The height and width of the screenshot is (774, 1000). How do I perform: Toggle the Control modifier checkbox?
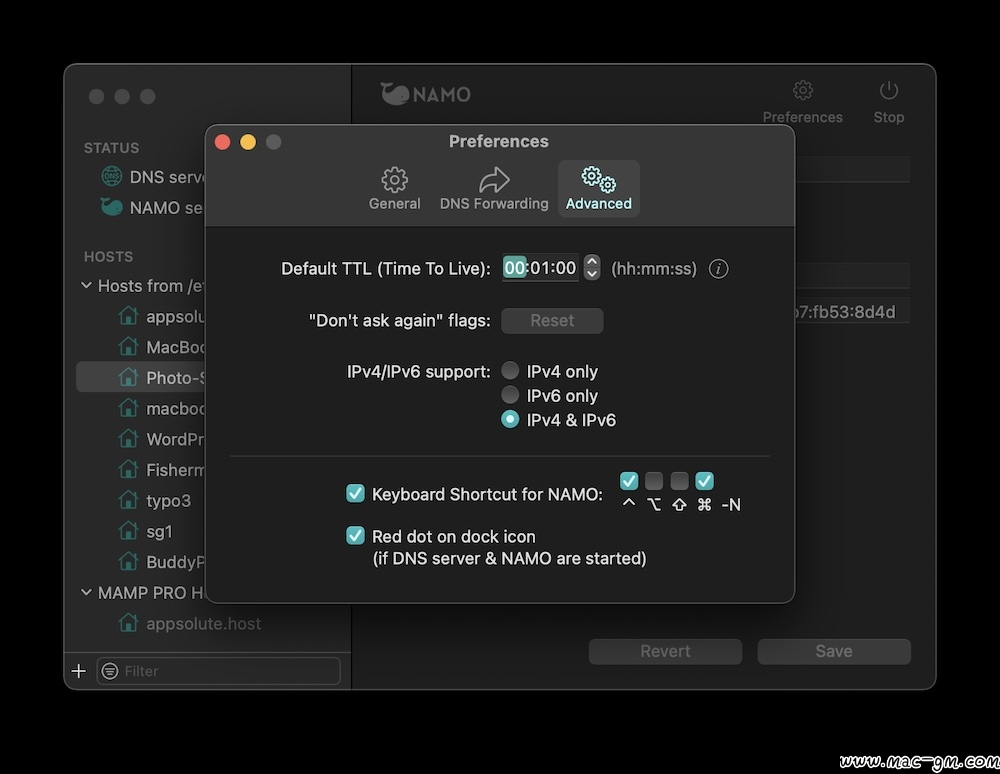[x=629, y=481]
